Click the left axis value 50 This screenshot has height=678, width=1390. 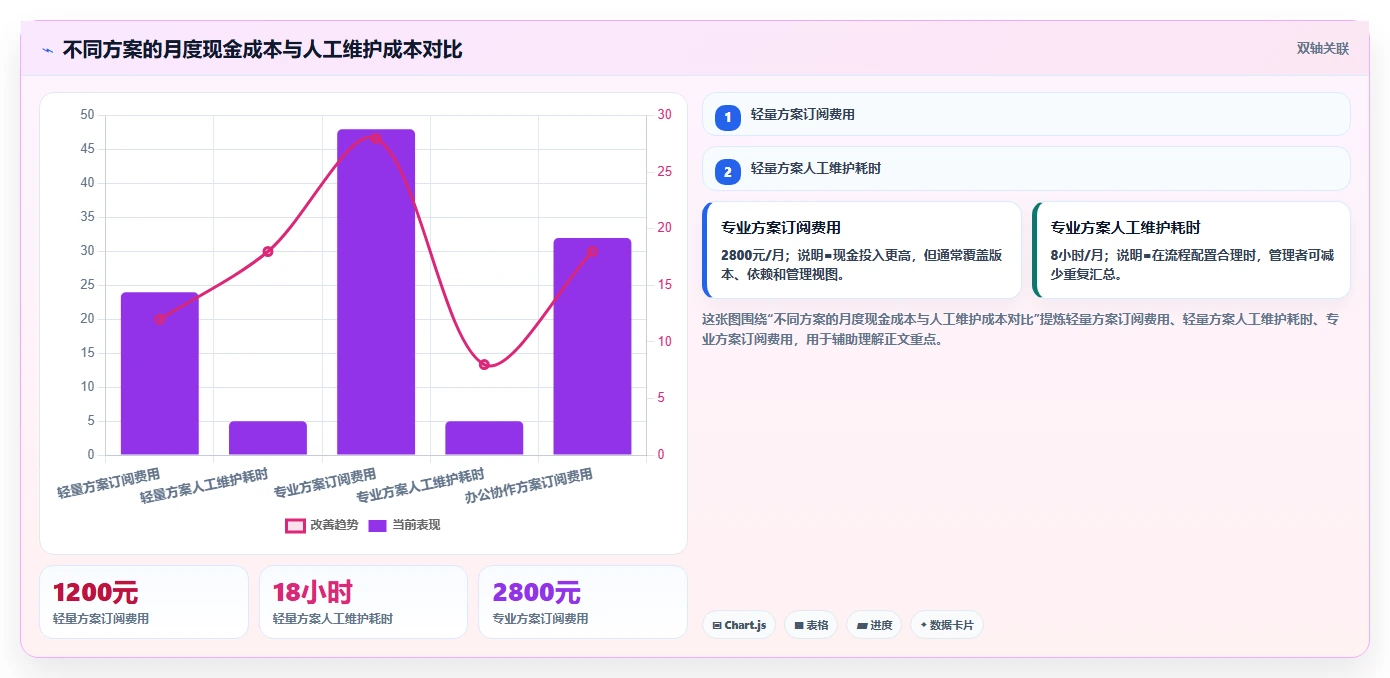87,115
